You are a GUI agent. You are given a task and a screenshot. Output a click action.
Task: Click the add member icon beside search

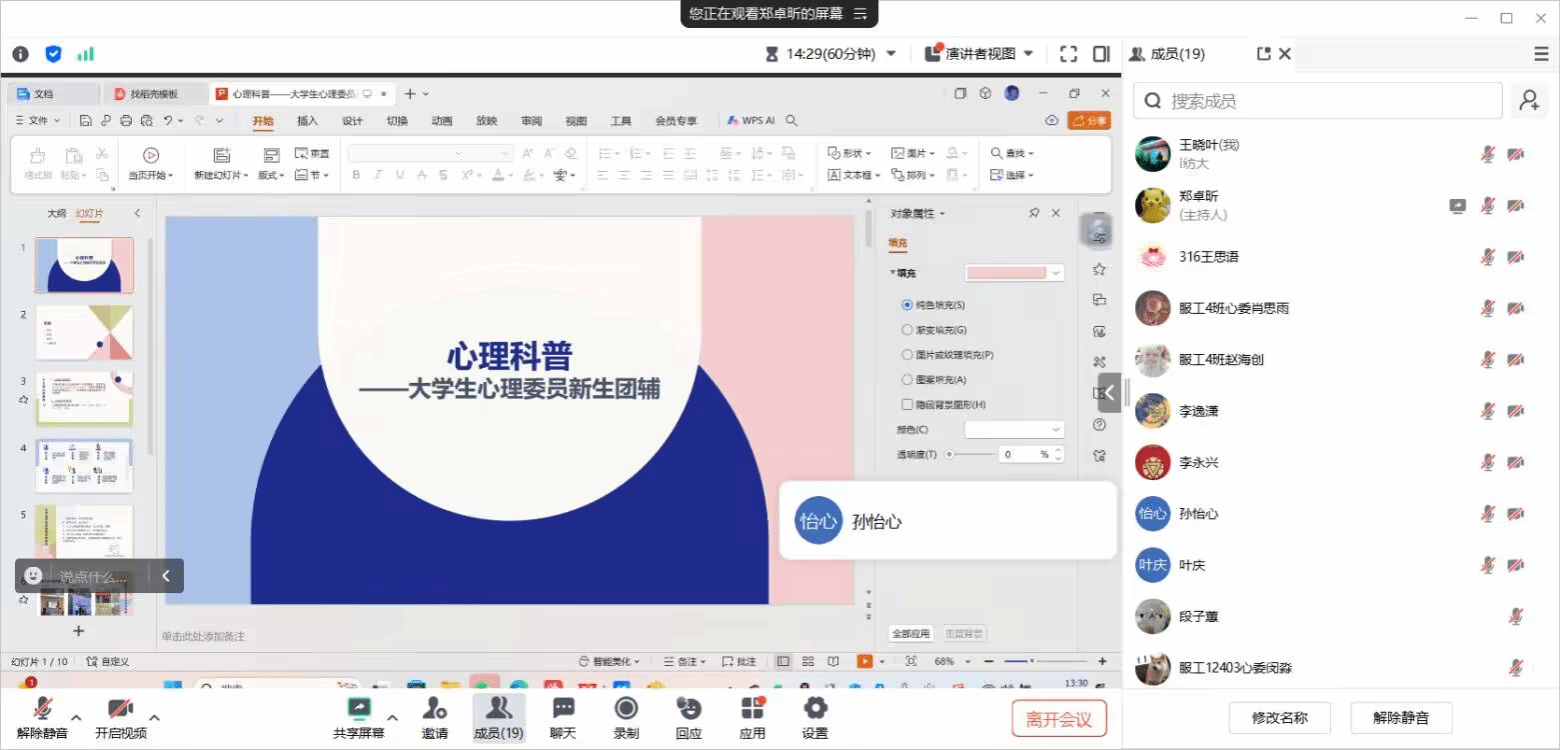1528,101
